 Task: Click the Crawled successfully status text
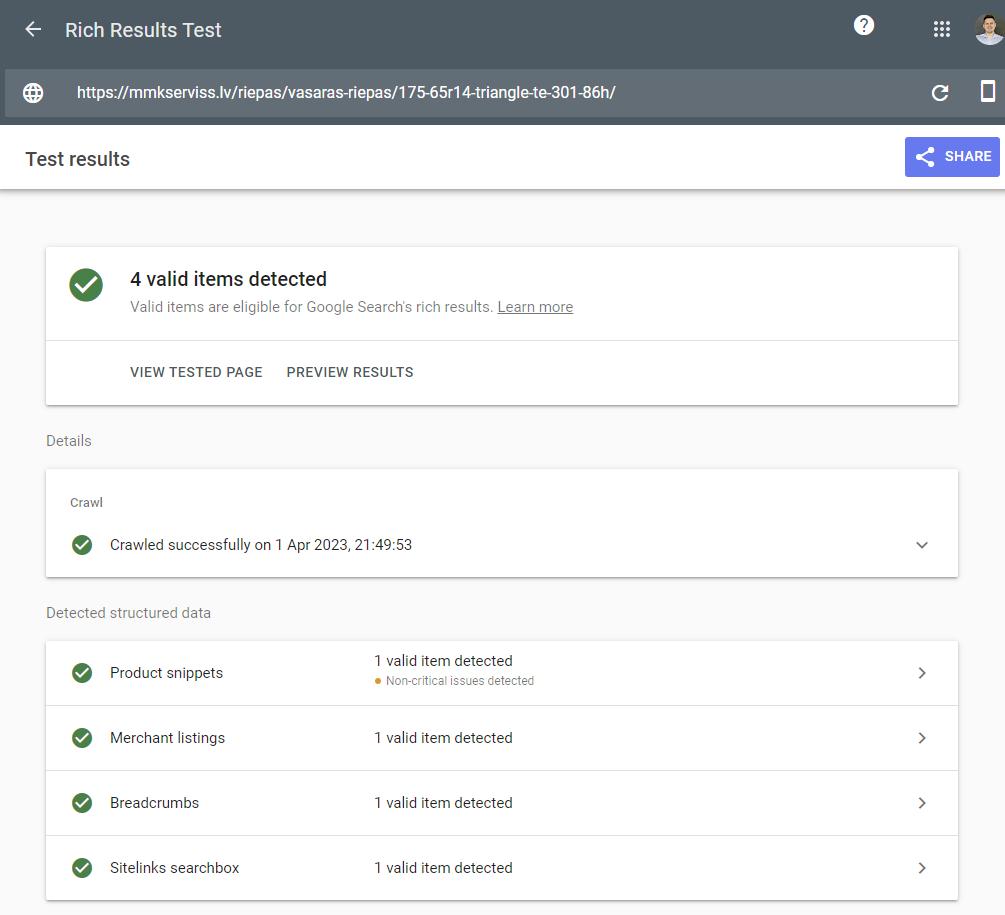[x=261, y=545]
